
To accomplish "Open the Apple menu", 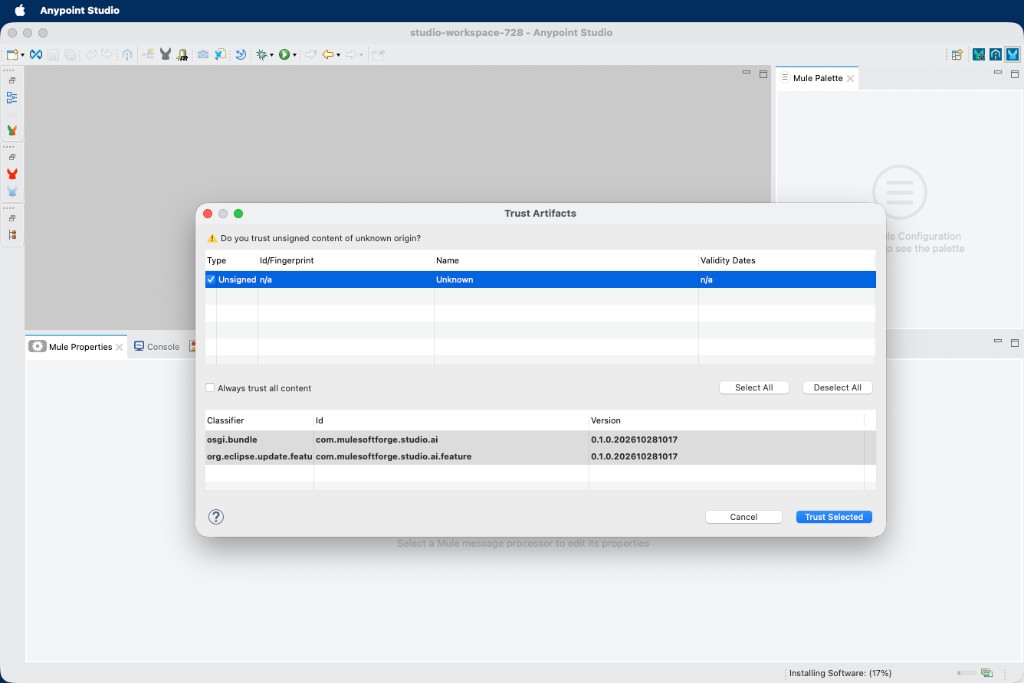I will (x=20, y=10).
